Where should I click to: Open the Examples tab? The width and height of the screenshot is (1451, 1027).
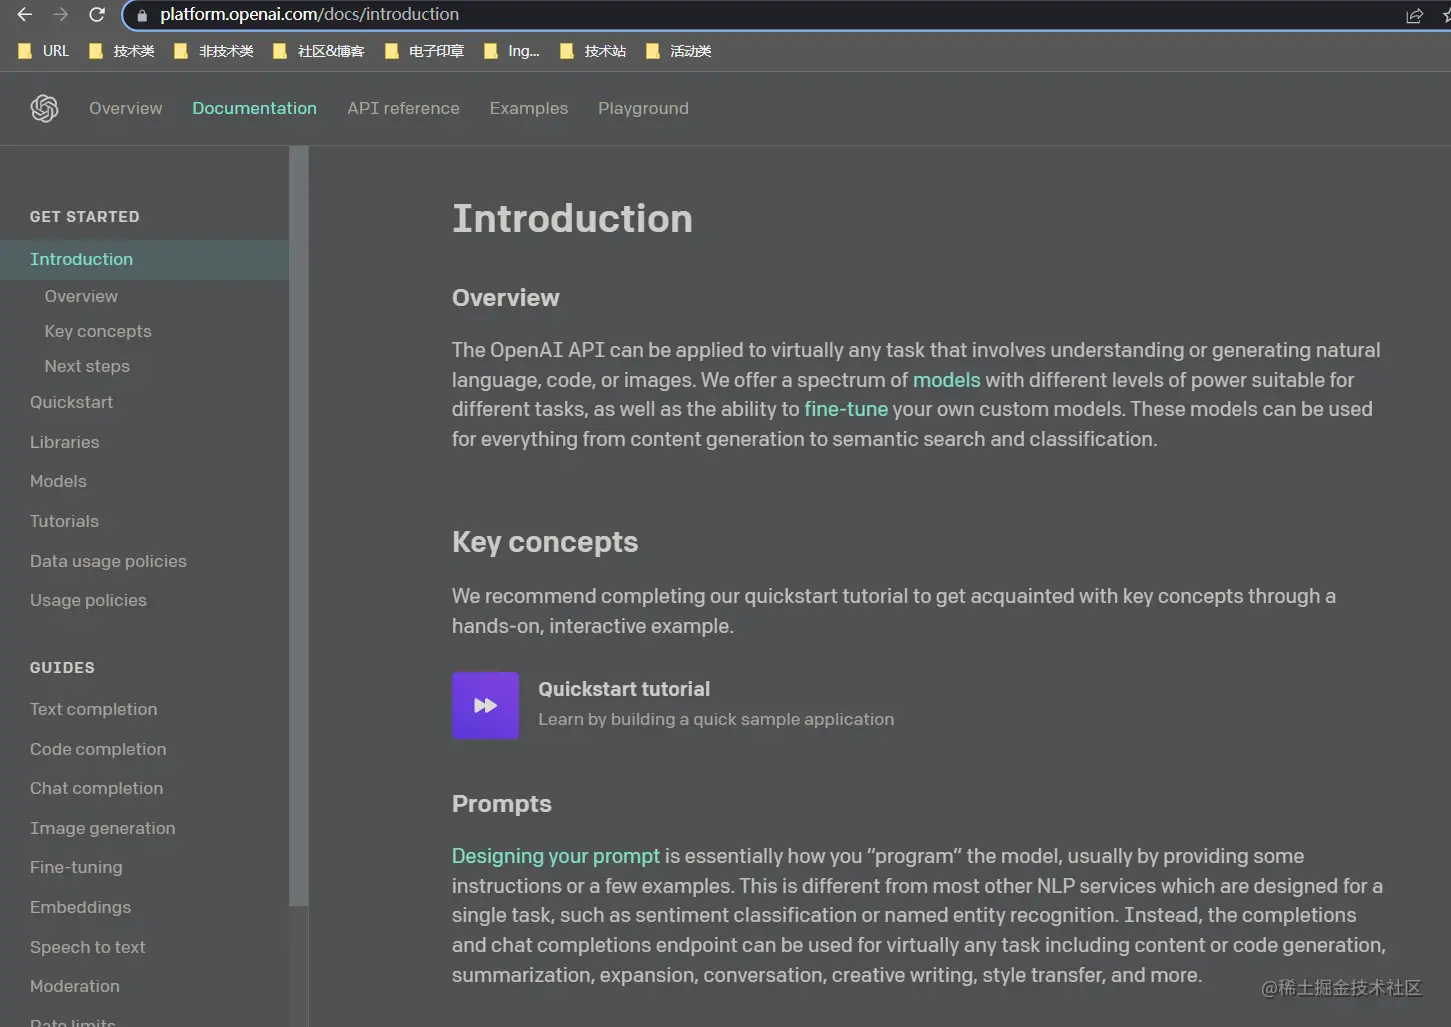coord(528,108)
